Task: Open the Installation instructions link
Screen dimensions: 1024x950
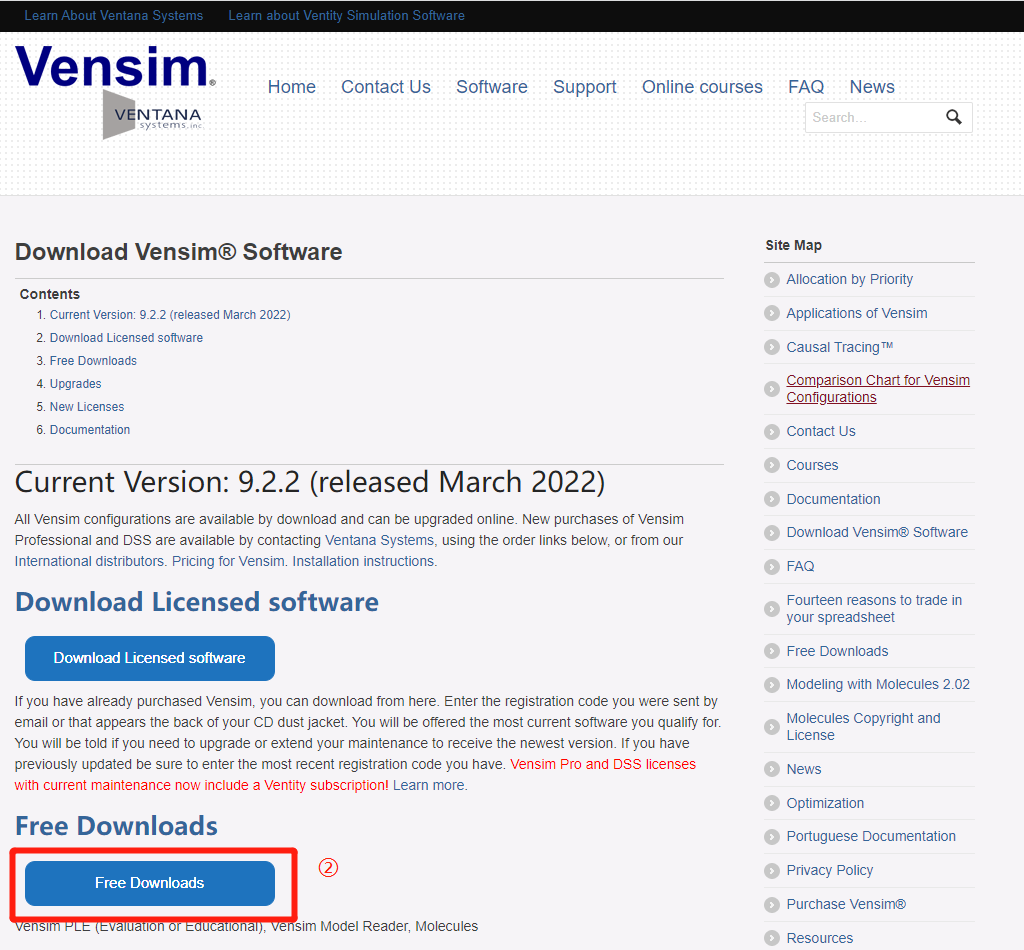Action: tap(365, 561)
